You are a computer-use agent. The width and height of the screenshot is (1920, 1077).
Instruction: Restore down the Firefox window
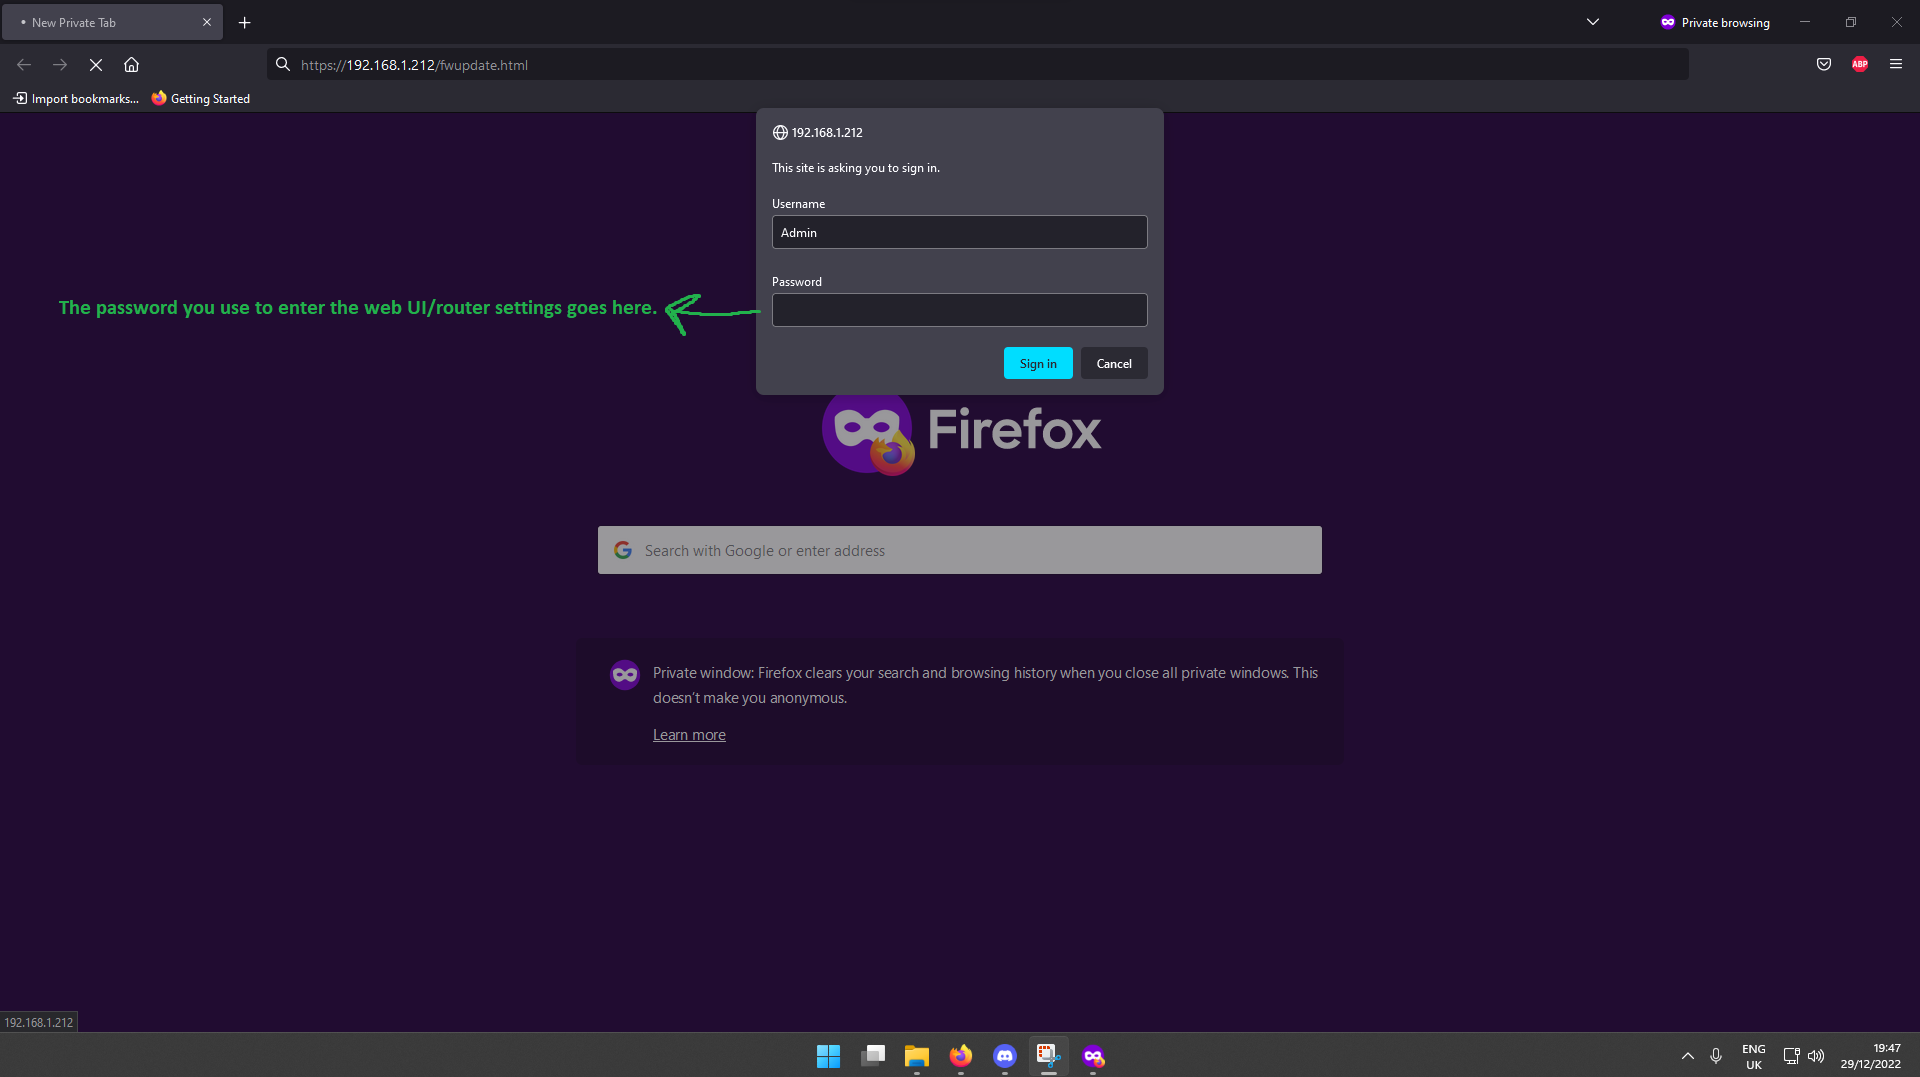click(x=1851, y=22)
